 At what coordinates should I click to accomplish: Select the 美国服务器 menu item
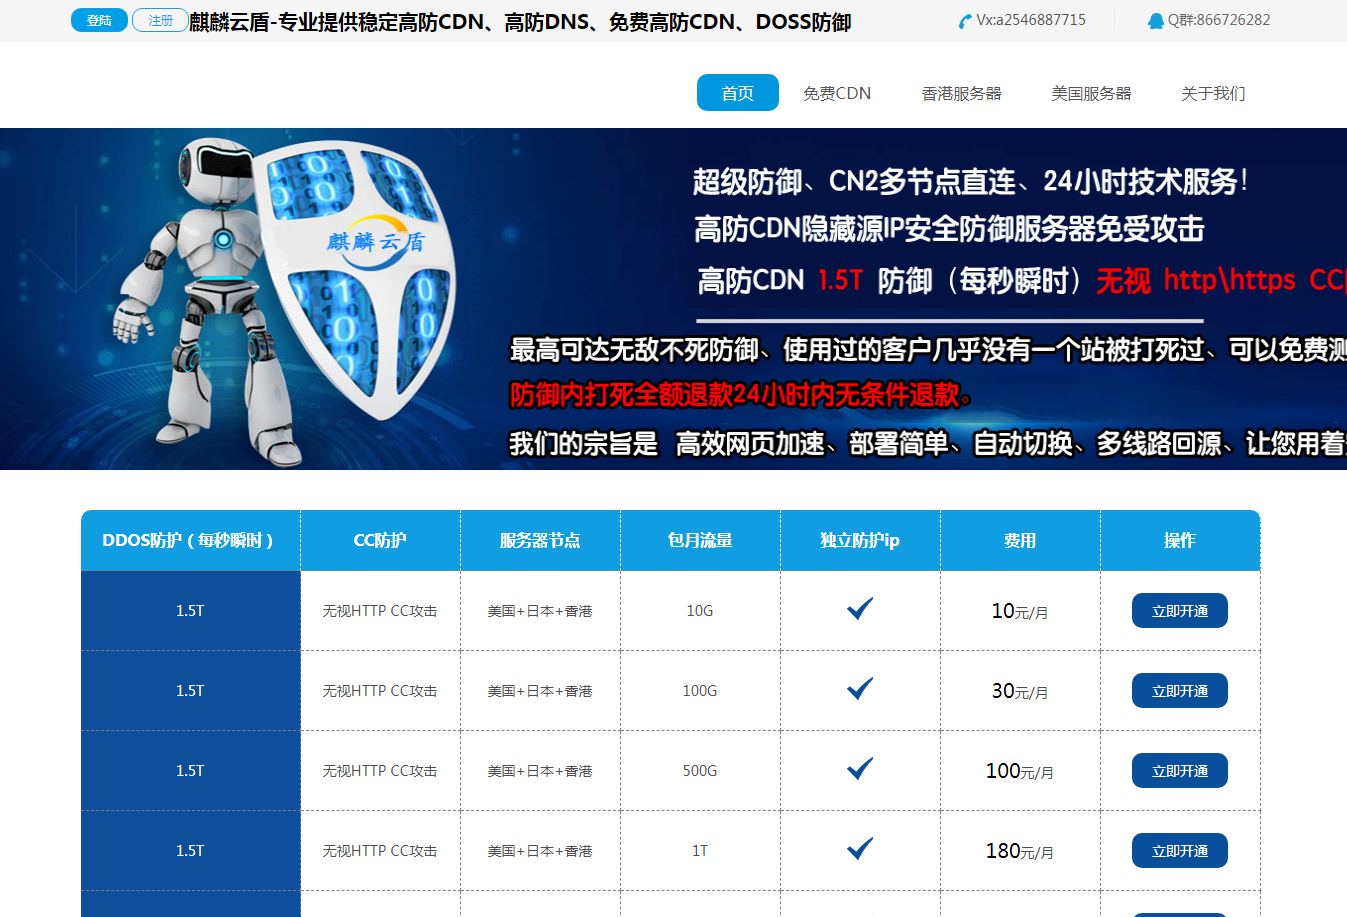pyautogui.click(x=1091, y=93)
